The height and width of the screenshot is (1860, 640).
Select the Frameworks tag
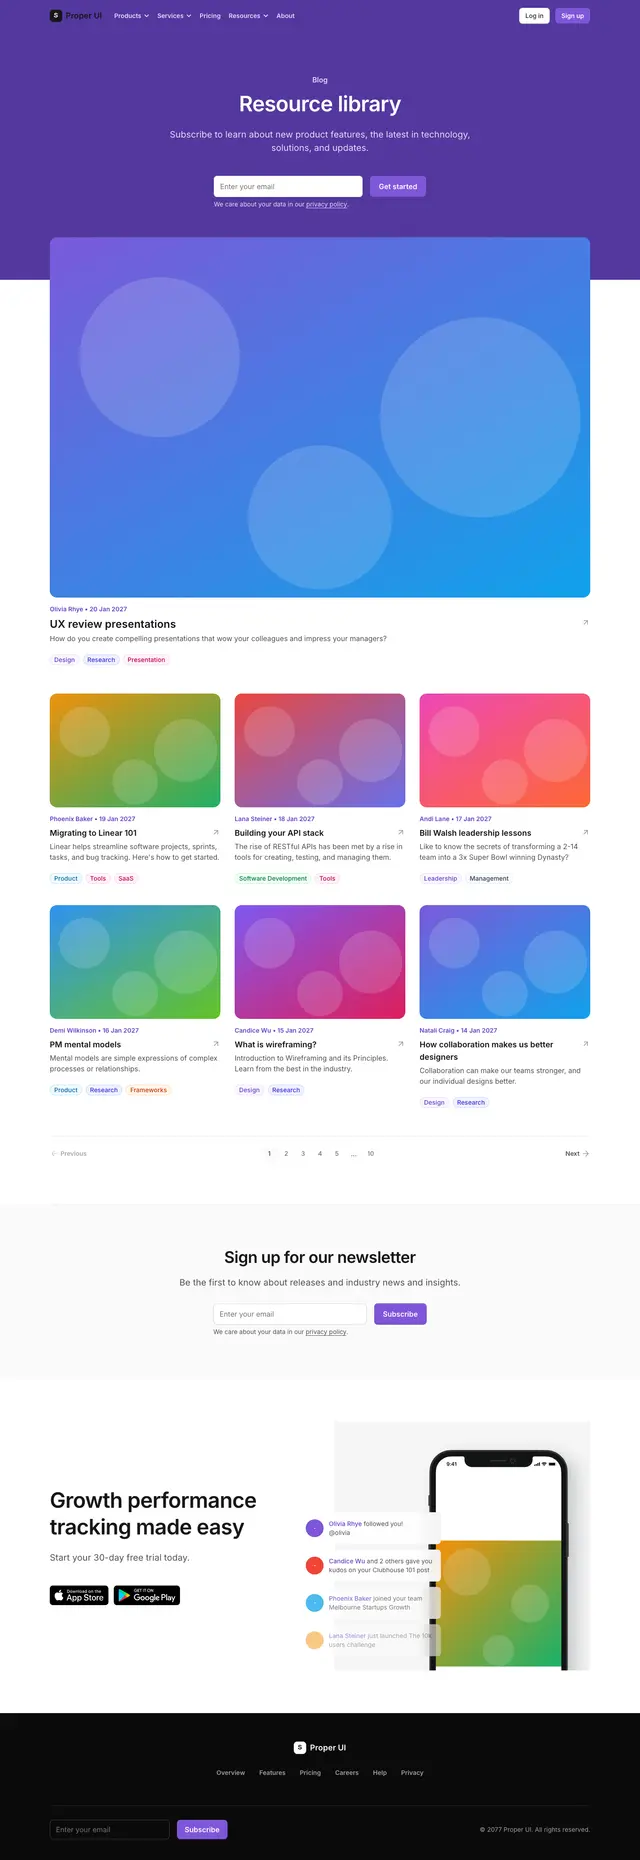148,1090
